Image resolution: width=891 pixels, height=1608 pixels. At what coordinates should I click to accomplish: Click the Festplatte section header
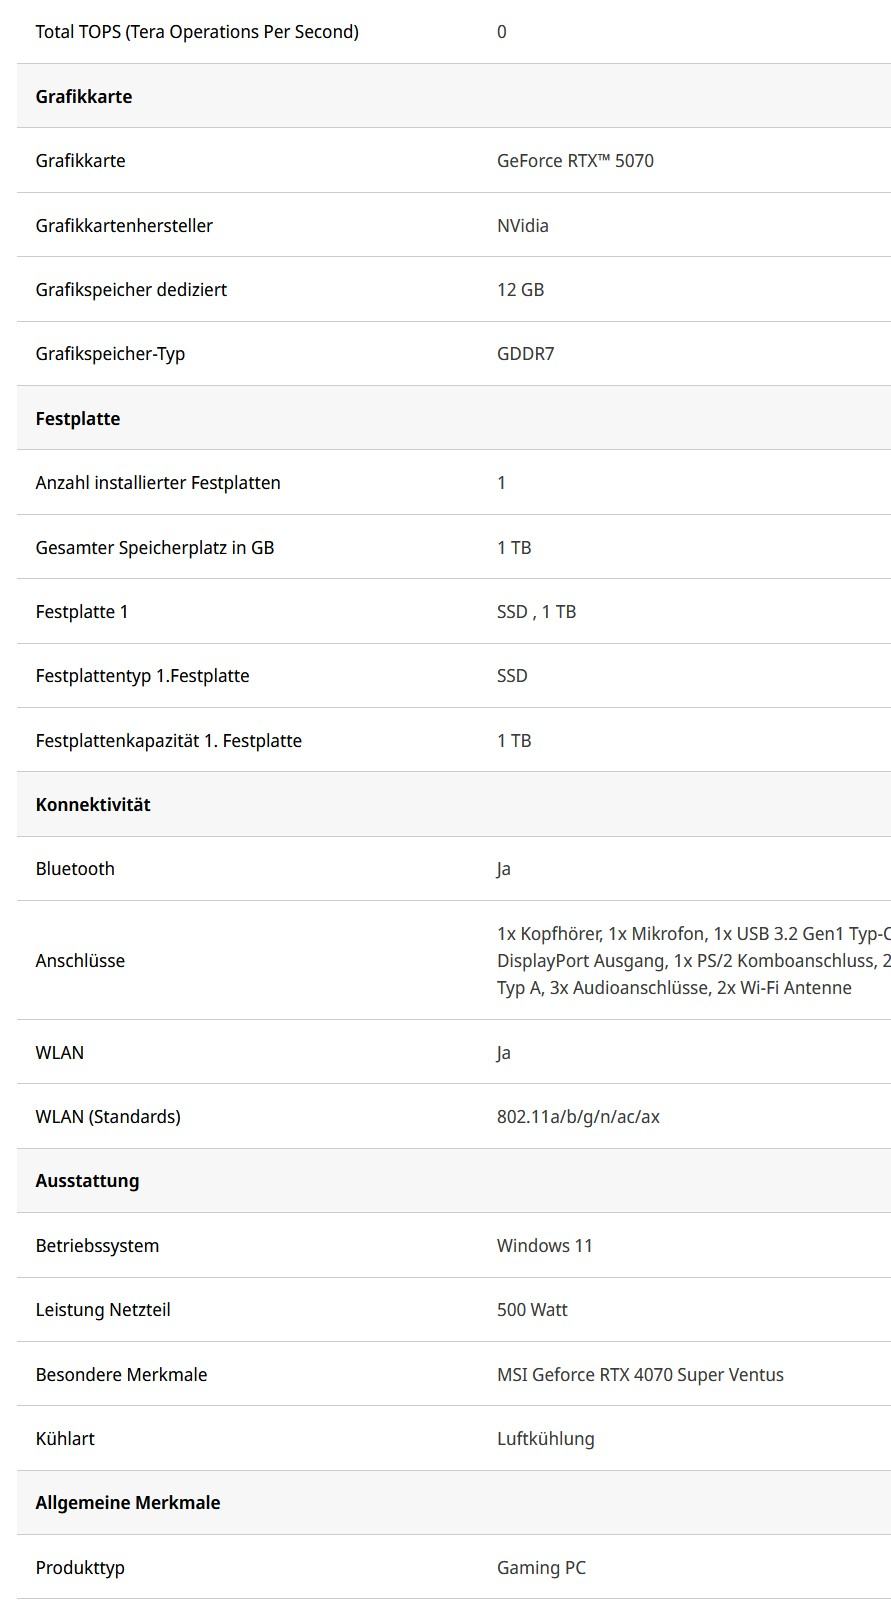[78, 419]
